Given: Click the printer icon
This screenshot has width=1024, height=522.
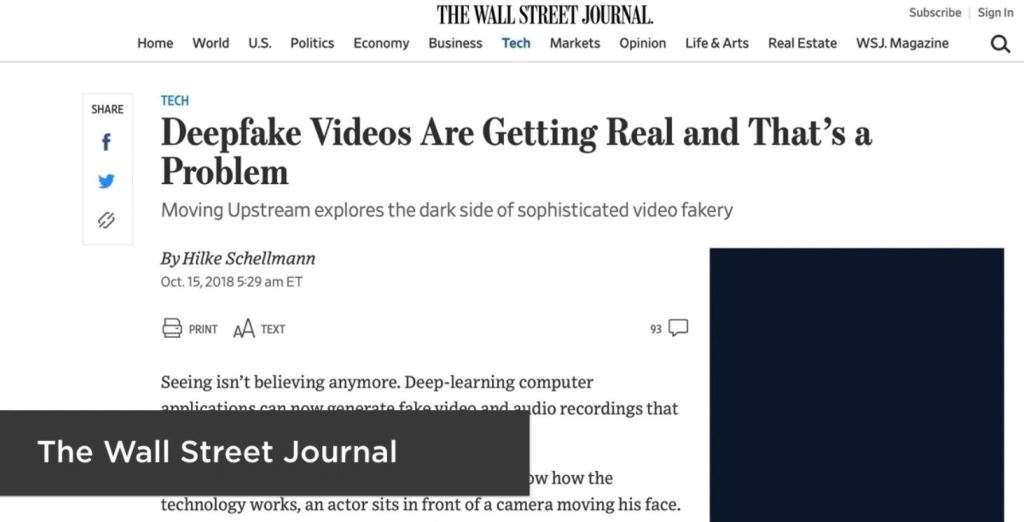Looking at the screenshot, I should [172, 328].
